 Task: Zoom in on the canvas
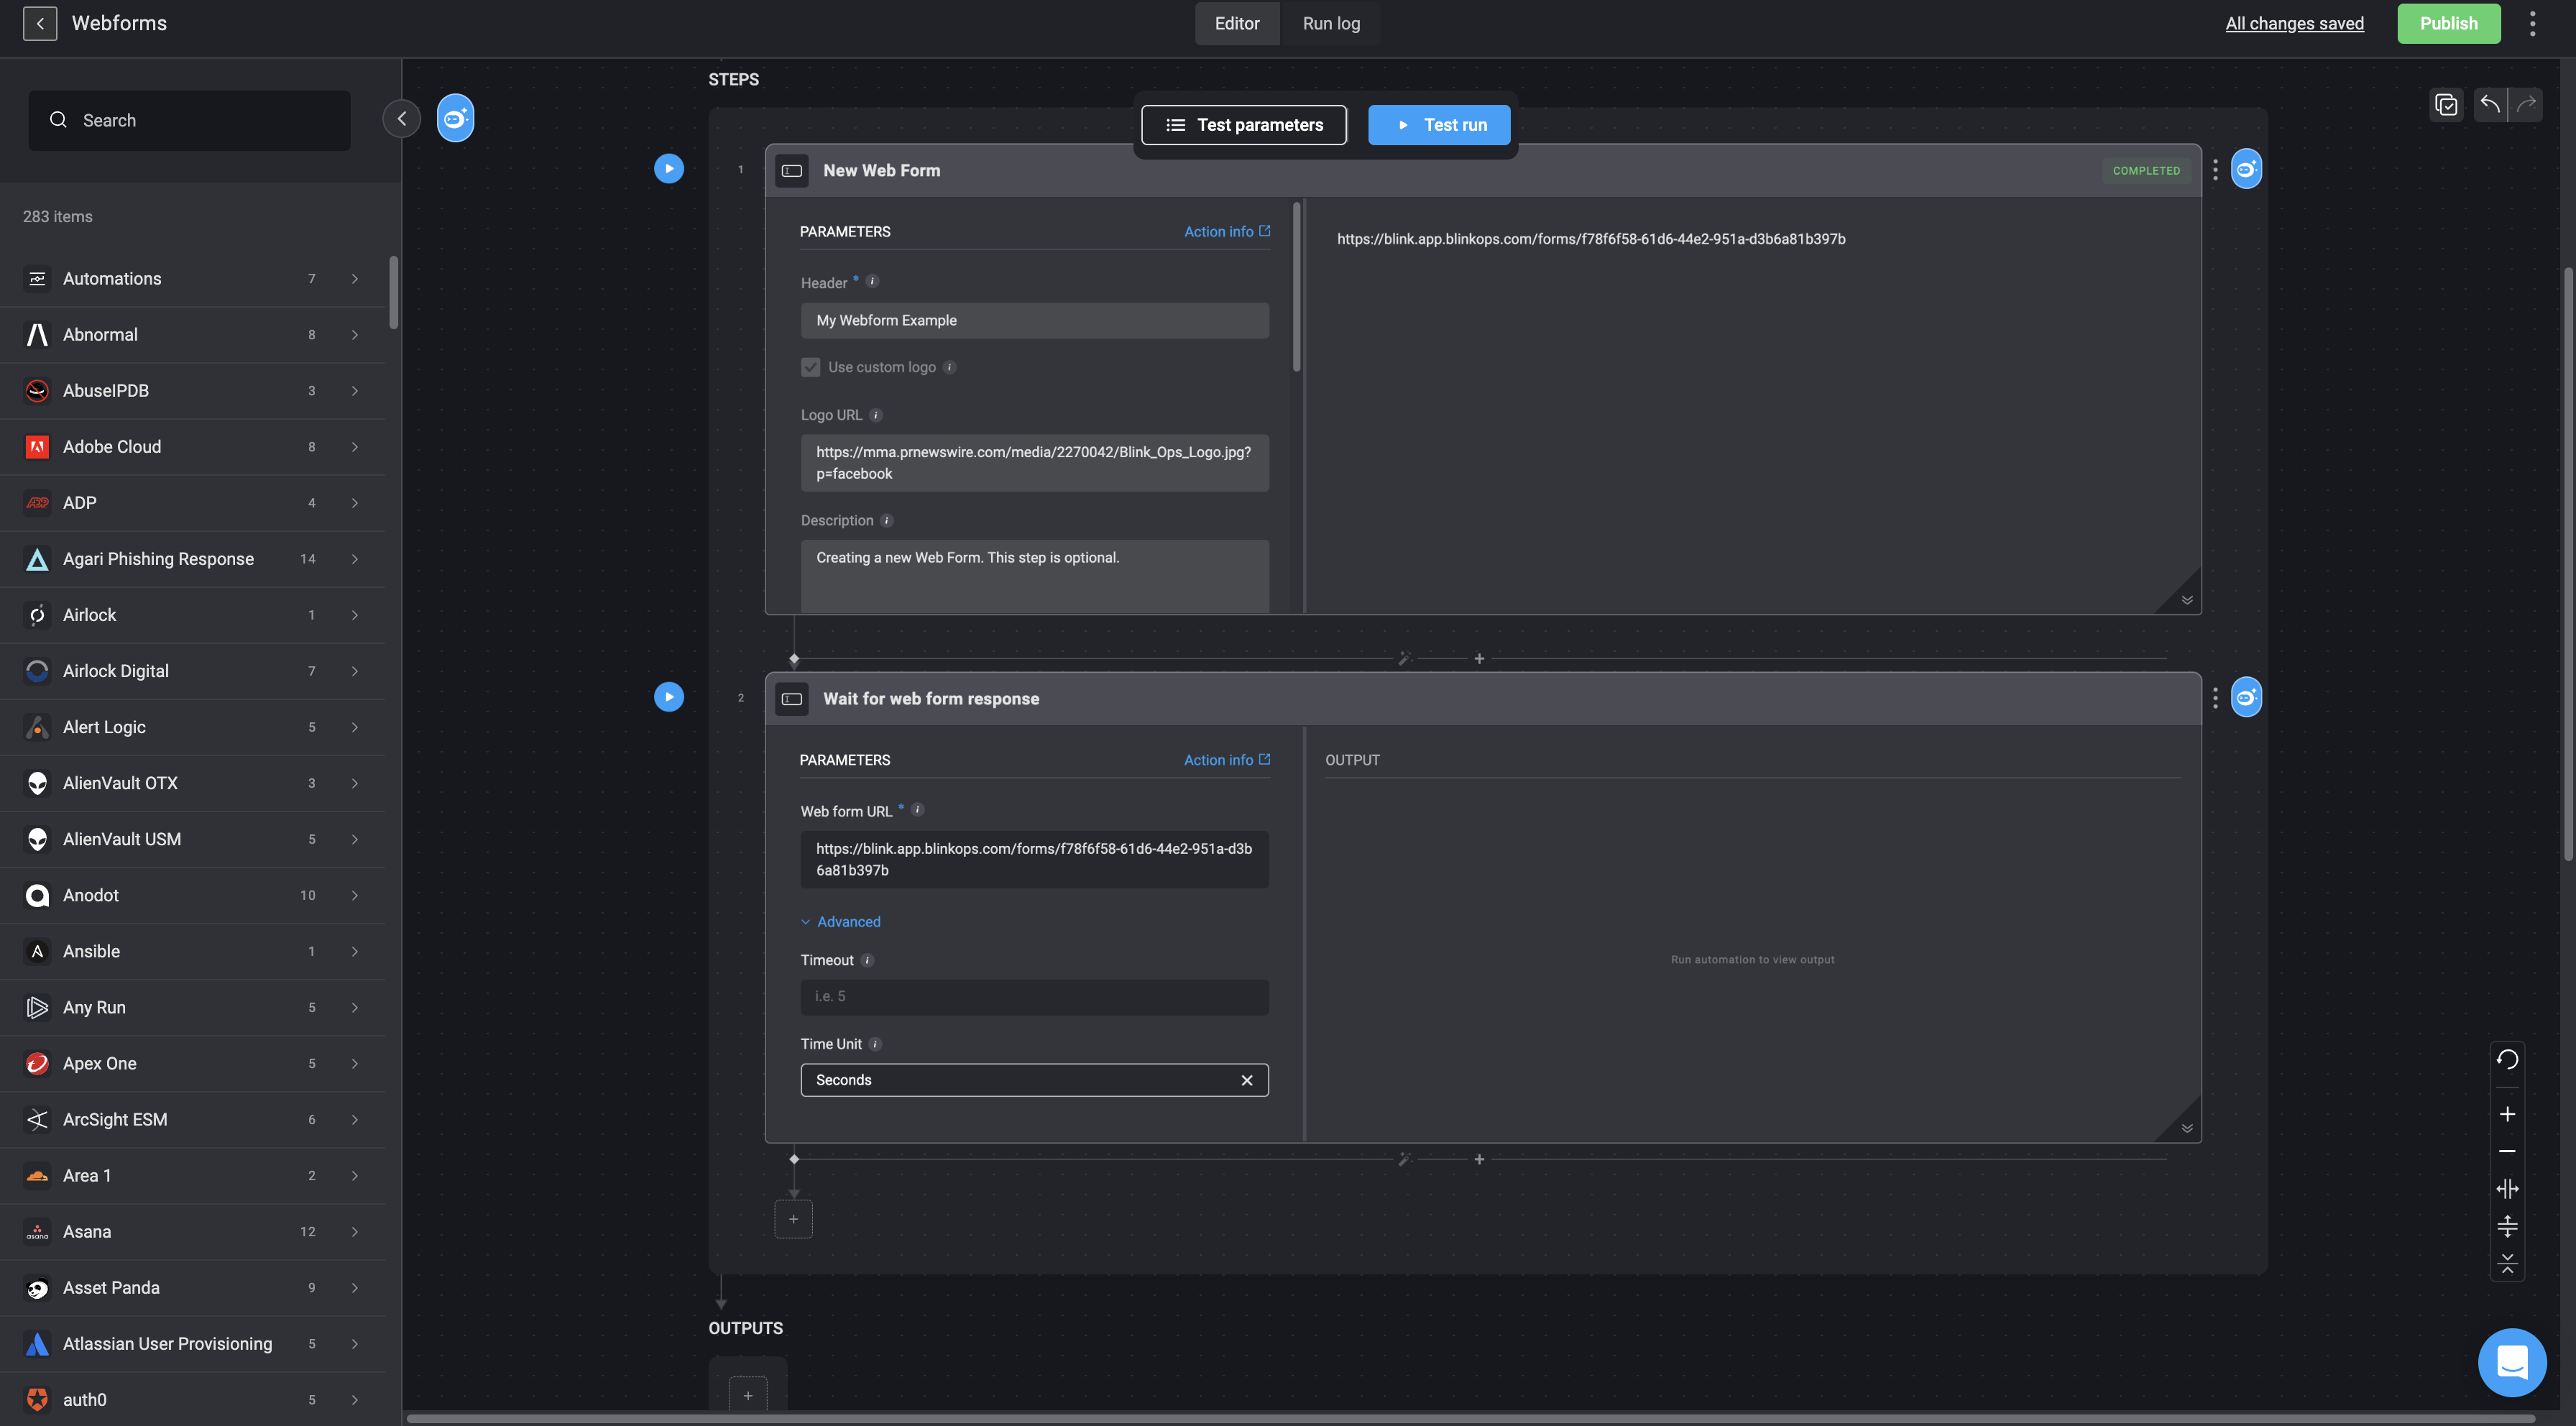(2507, 1114)
